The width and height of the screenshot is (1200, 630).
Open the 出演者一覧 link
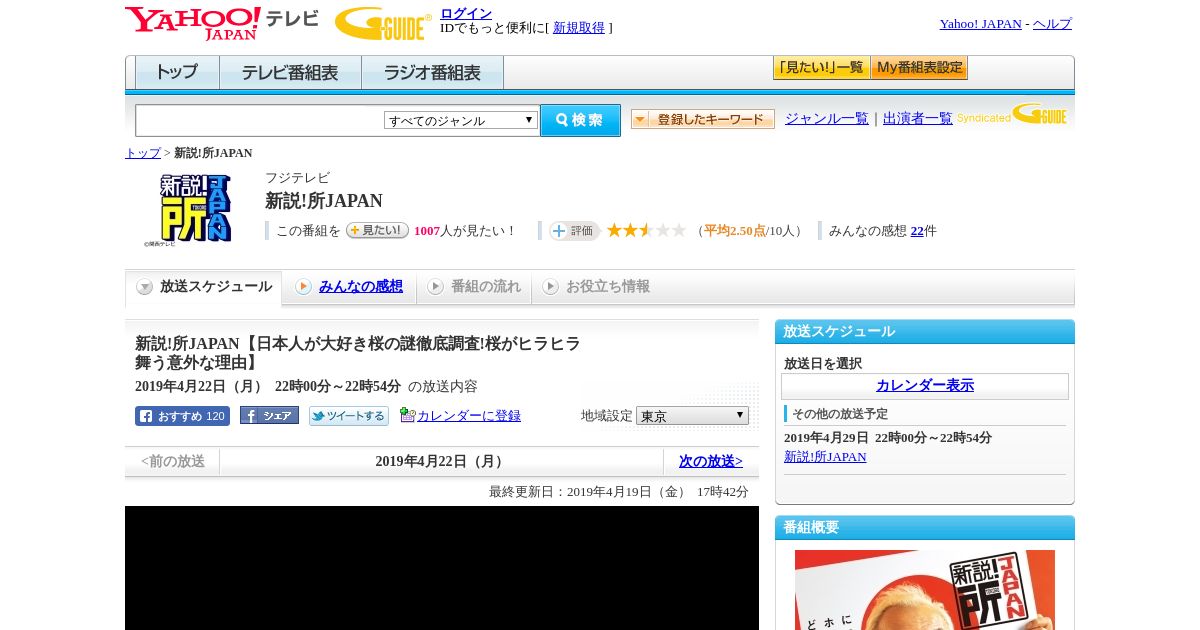pyautogui.click(x=917, y=118)
